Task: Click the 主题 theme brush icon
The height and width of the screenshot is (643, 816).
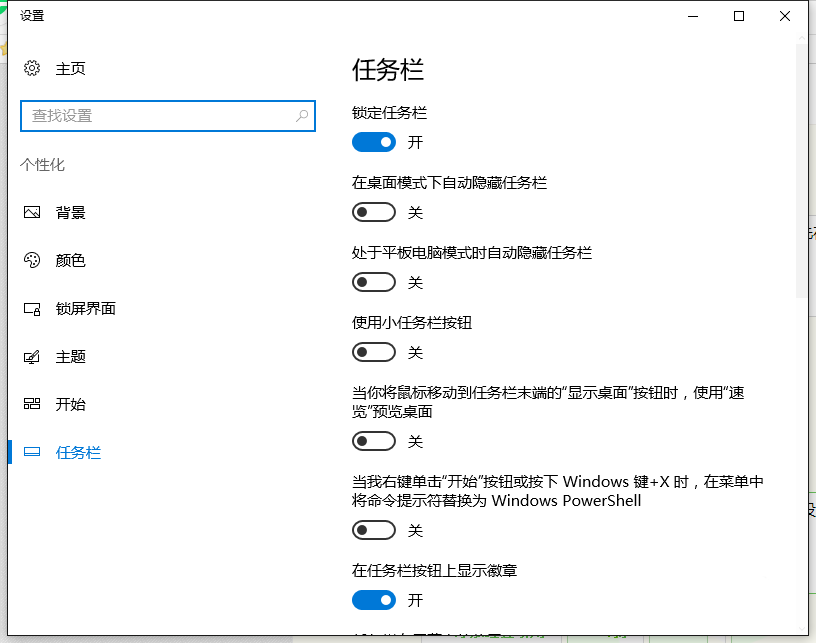Action: coord(32,357)
